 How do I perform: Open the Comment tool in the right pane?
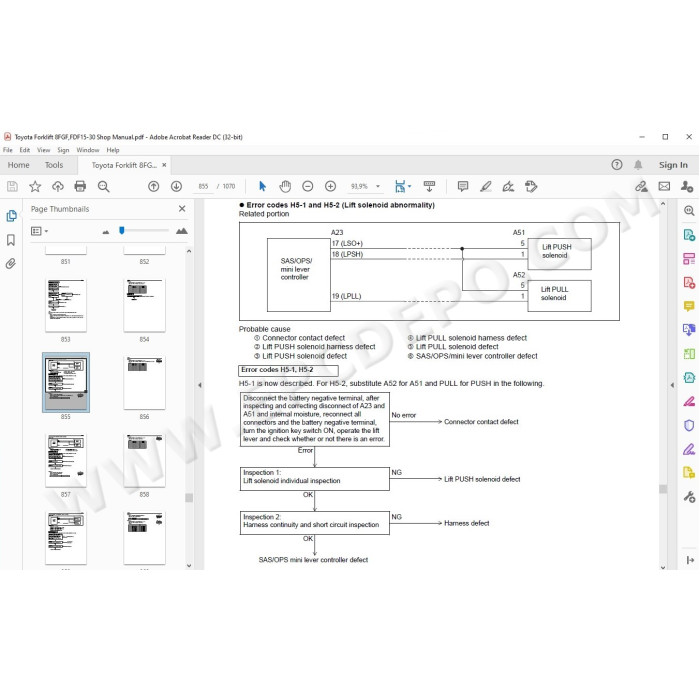click(689, 306)
